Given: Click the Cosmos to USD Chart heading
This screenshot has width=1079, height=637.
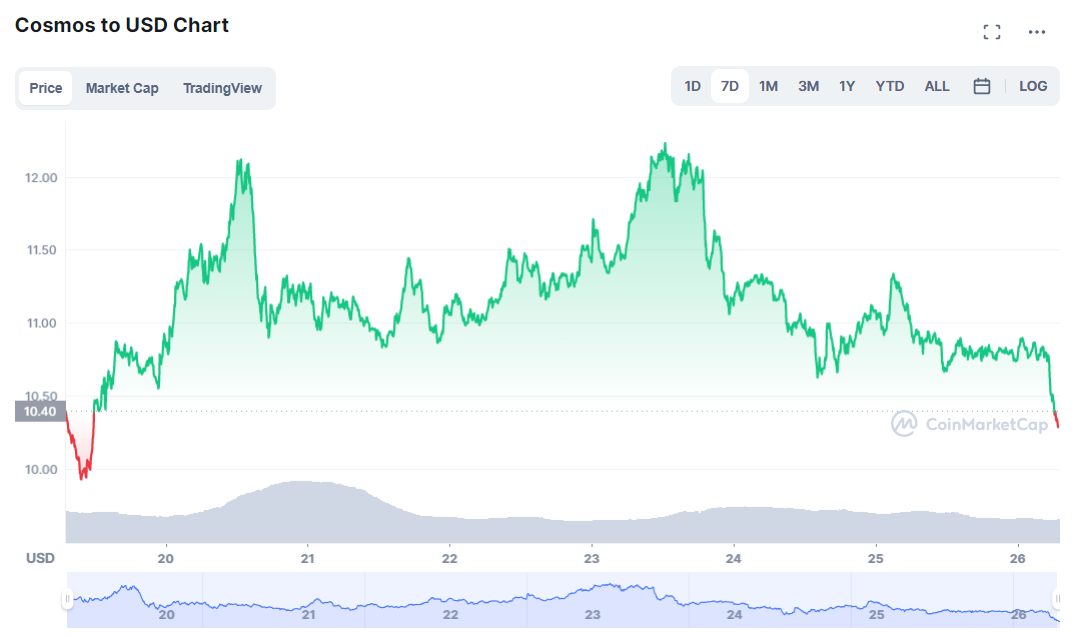Looking at the screenshot, I should coord(122,25).
